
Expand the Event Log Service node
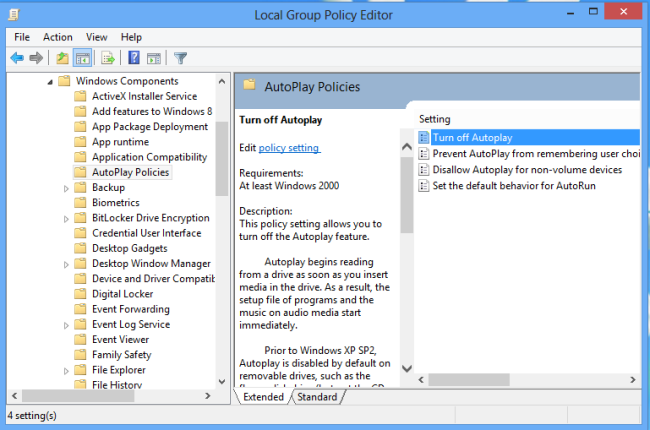(66, 326)
